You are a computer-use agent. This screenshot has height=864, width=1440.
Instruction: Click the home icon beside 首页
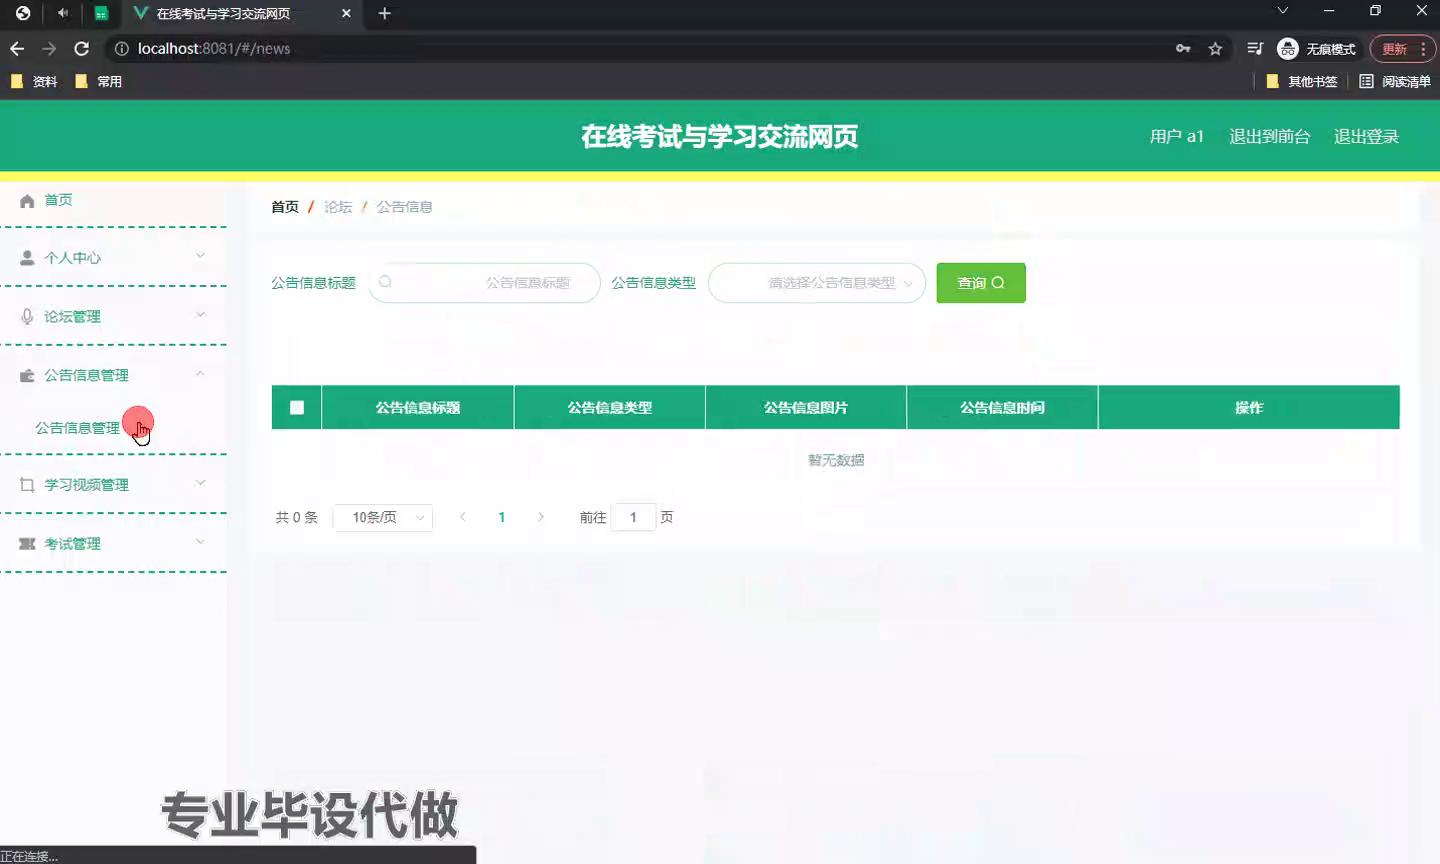(x=27, y=201)
